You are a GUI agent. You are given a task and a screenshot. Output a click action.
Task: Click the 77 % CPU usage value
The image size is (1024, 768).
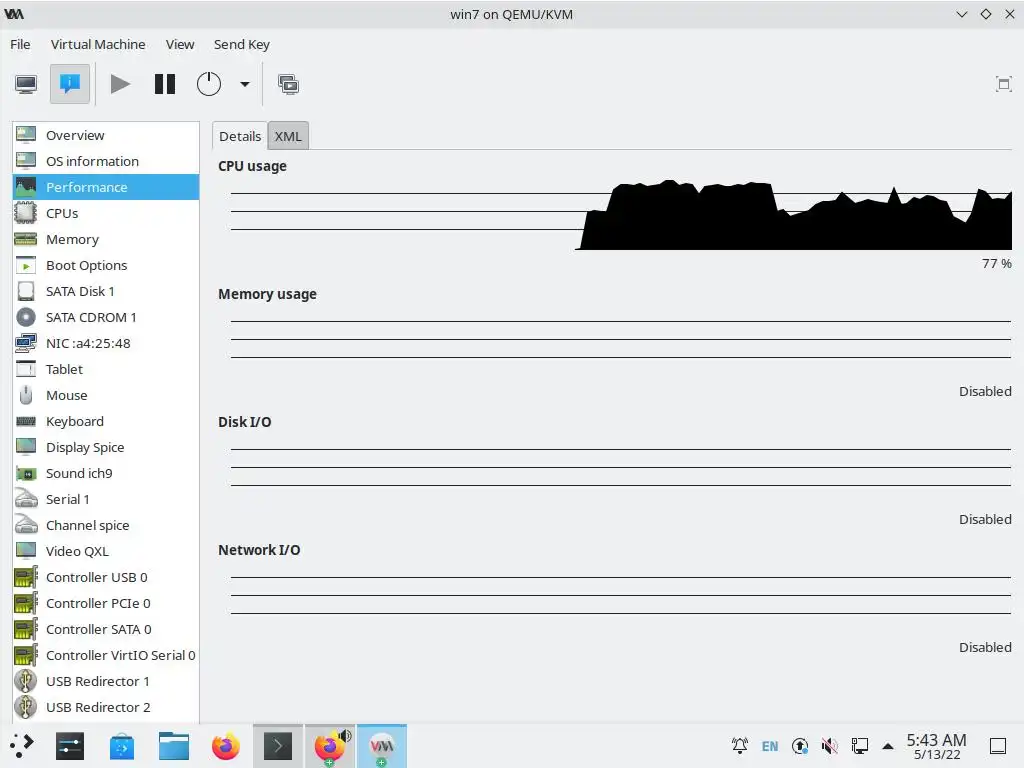(x=997, y=264)
